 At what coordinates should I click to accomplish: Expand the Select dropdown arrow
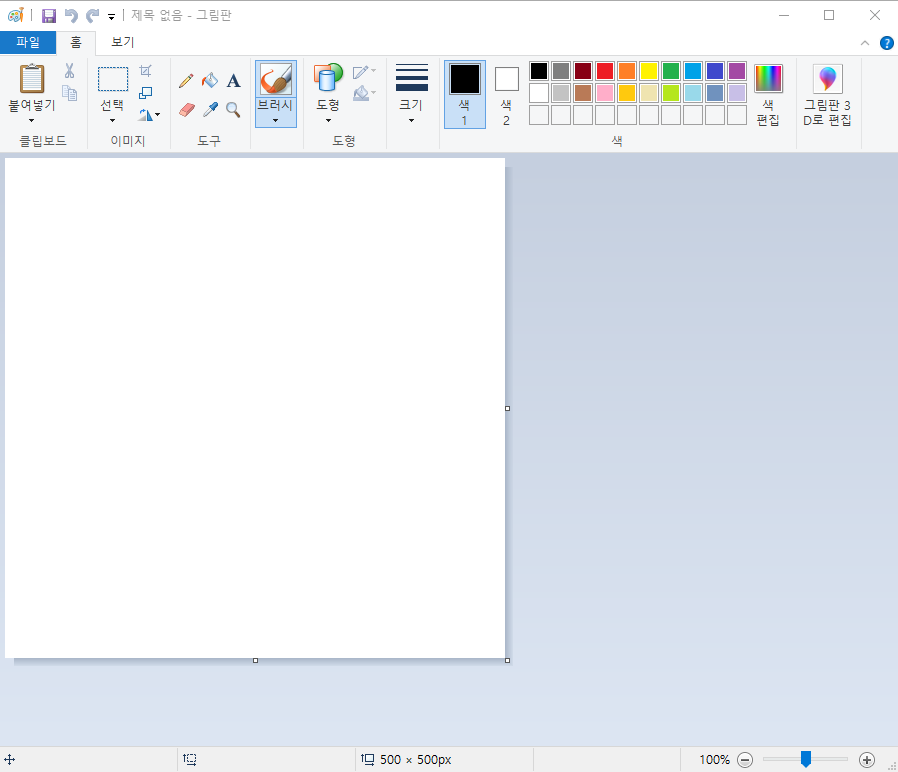[112, 120]
